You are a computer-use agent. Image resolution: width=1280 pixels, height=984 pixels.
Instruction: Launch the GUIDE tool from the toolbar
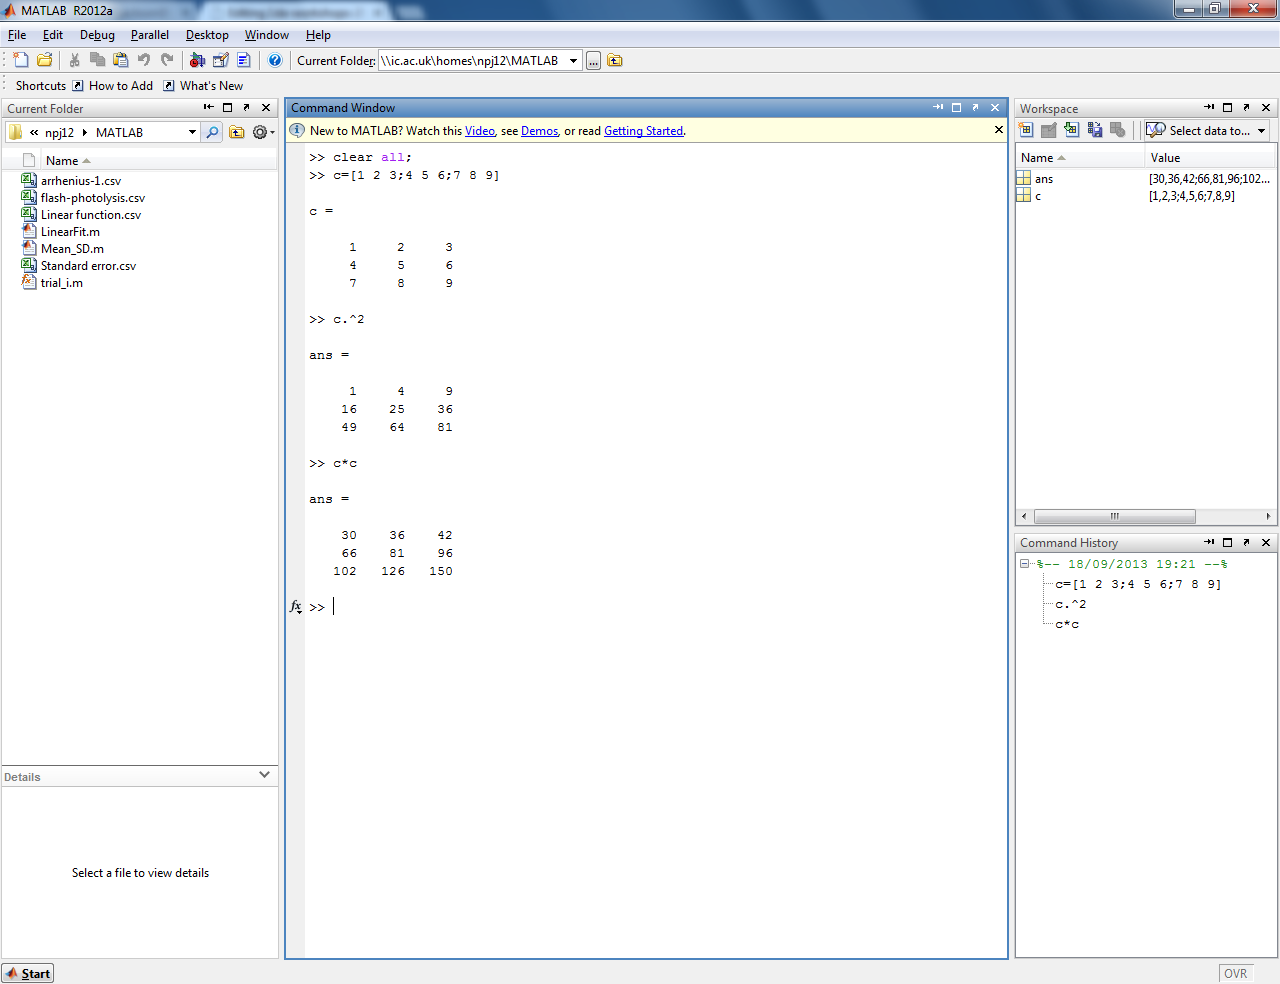pyautogui.click(x=221, y=60)
